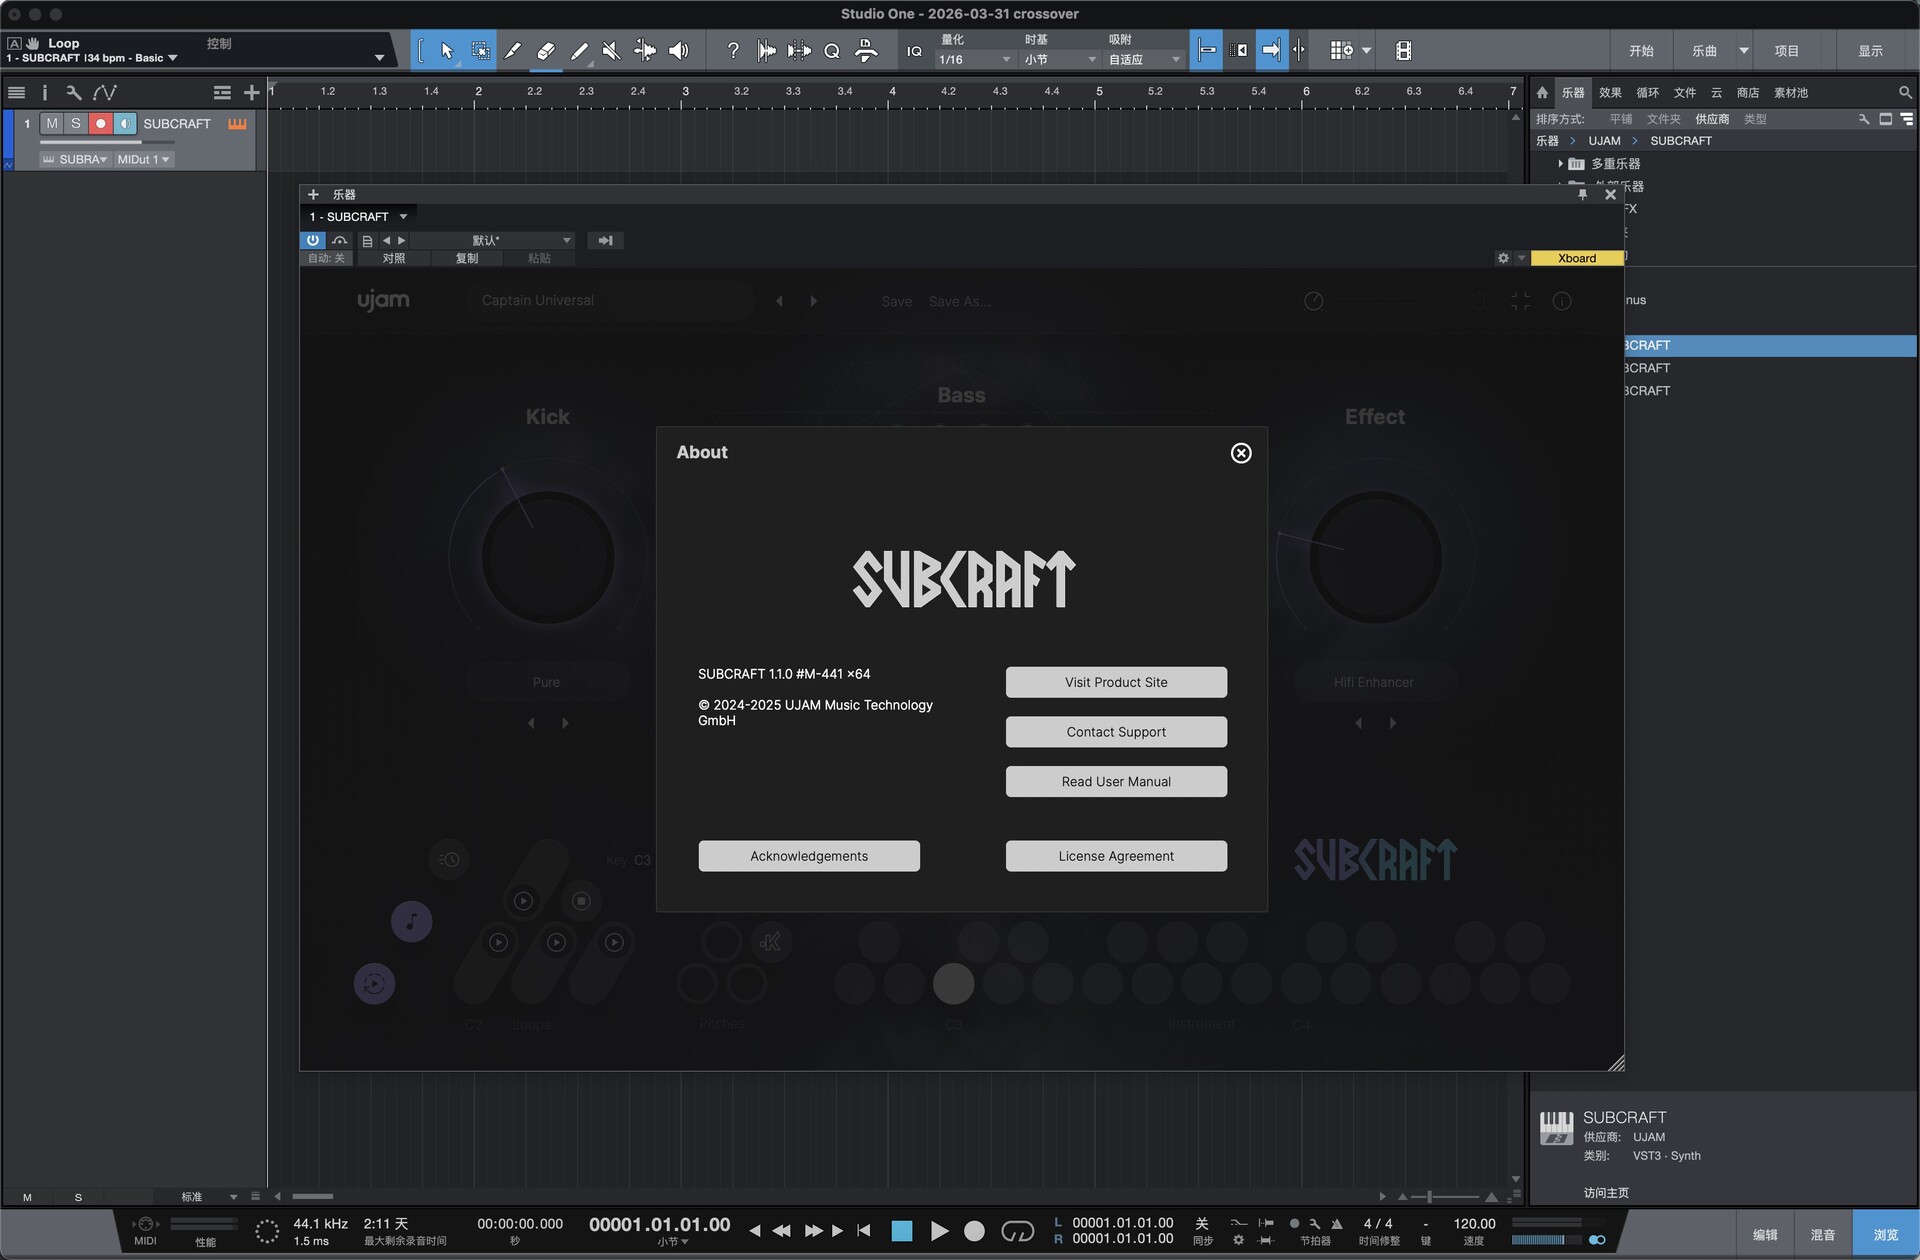1920x1260 pixels.
Task: Select the Arrow tool in toolbar
Action: [447, 51]
